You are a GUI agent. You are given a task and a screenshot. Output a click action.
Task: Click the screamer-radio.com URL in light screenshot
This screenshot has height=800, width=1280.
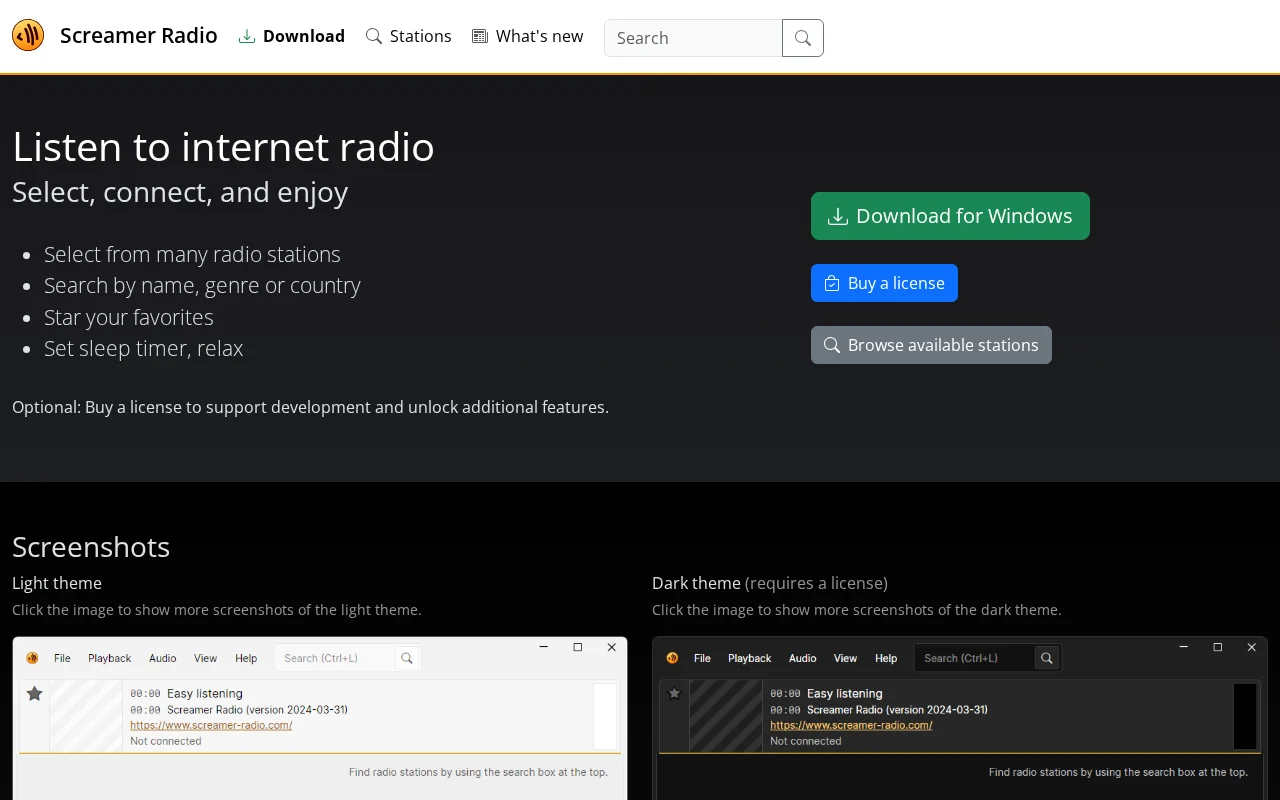coord(211,725)
